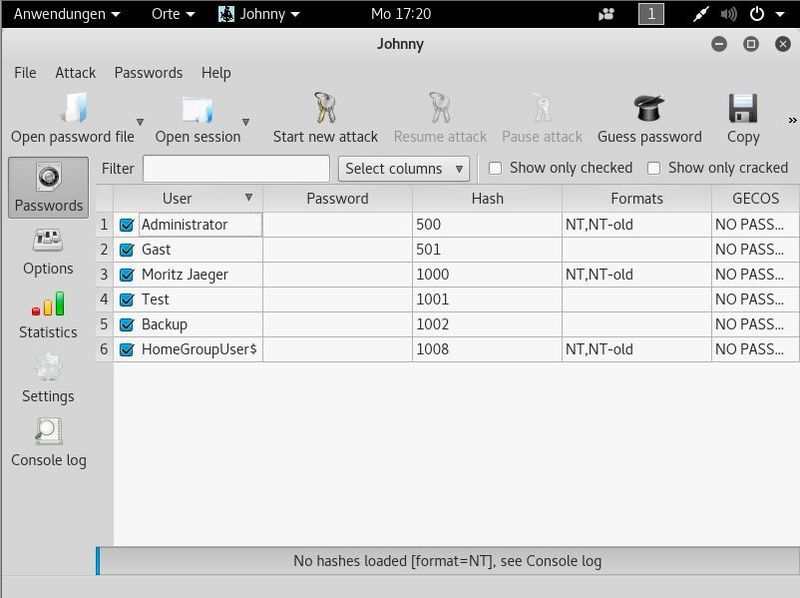The image size is (800, 598).
Task: Click the Copy floppy disk icon
Action: tap(743, 108)
